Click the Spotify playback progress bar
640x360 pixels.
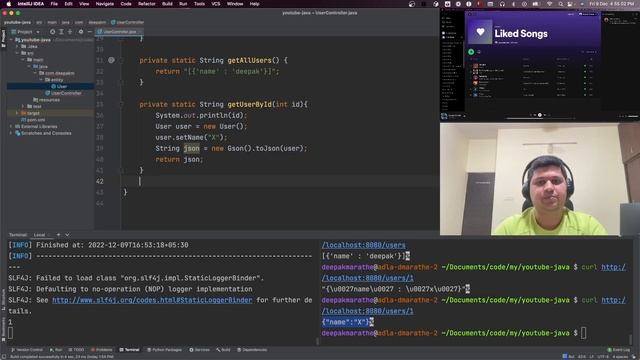point(540,118)
